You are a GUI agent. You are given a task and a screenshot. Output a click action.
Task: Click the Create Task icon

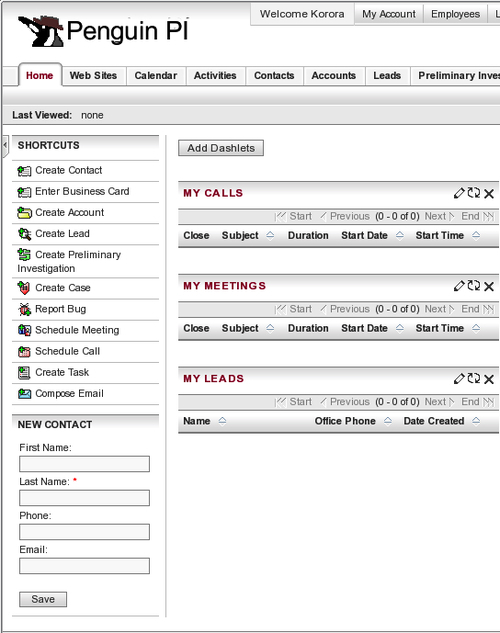(x=24, y=373)
